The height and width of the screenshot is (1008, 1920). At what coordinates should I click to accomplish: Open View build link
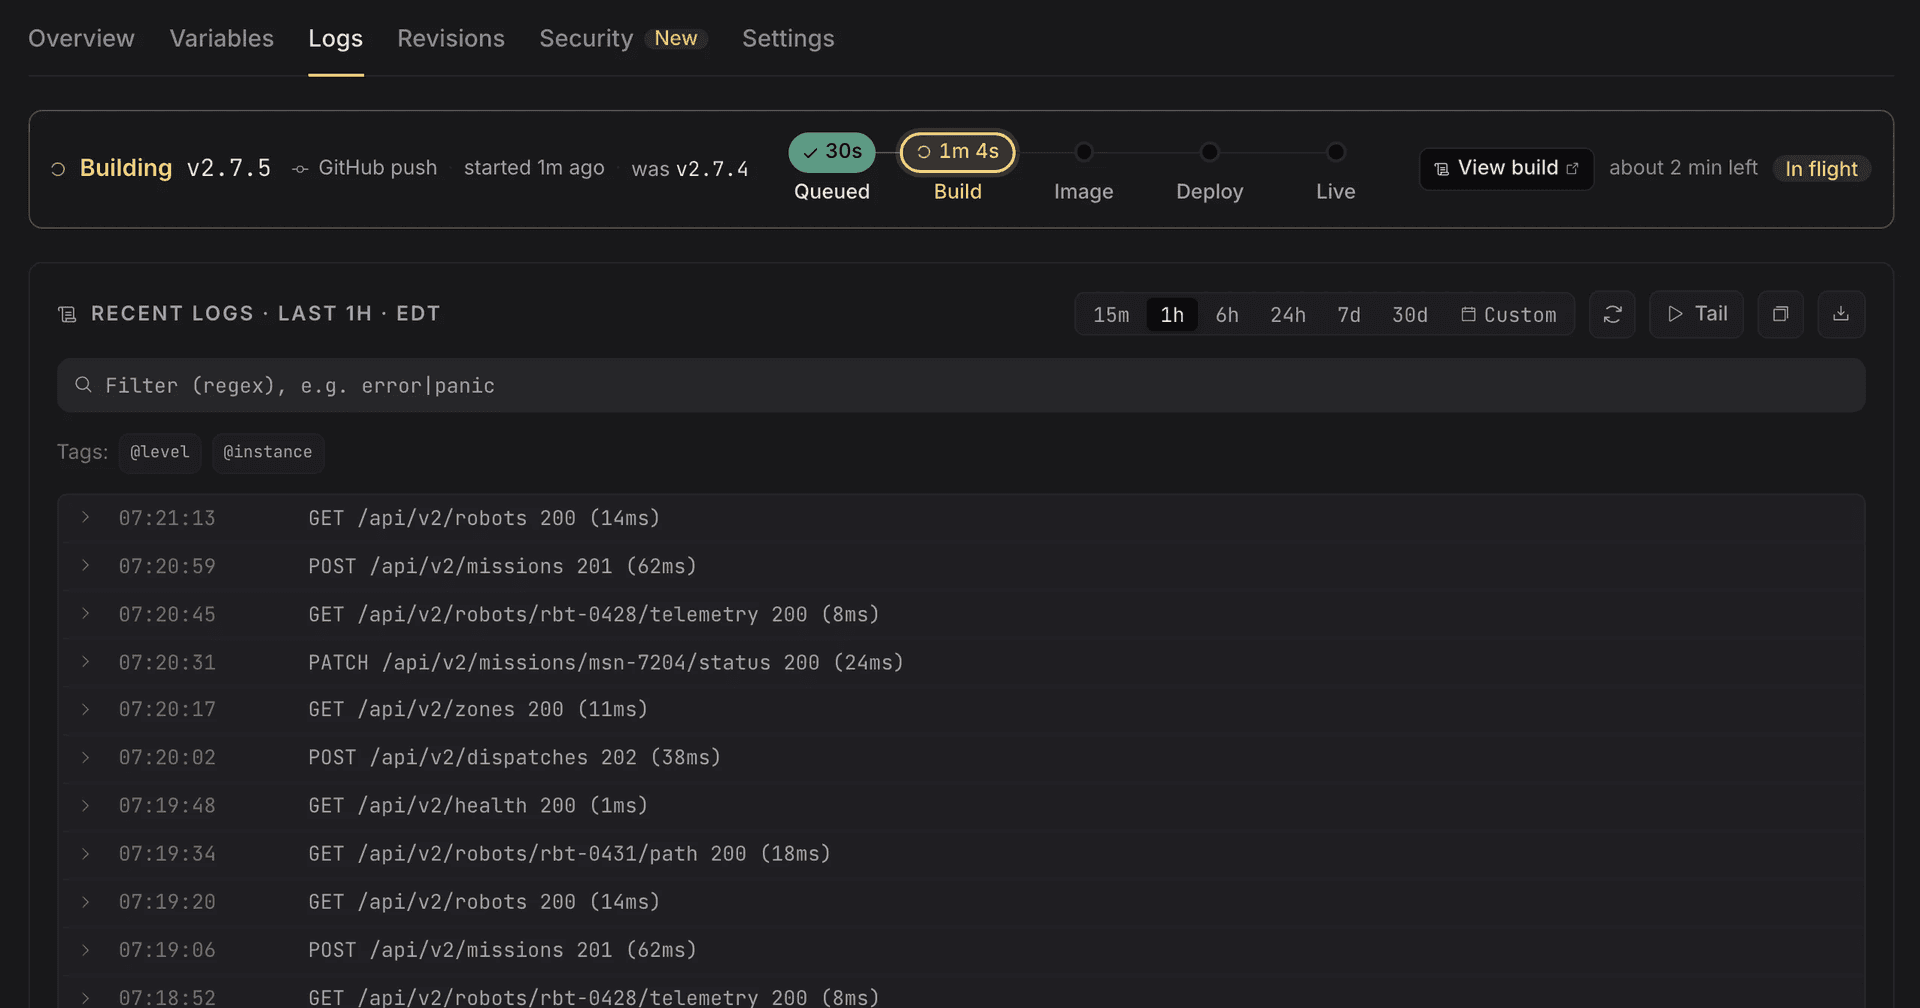[1506, 169]
